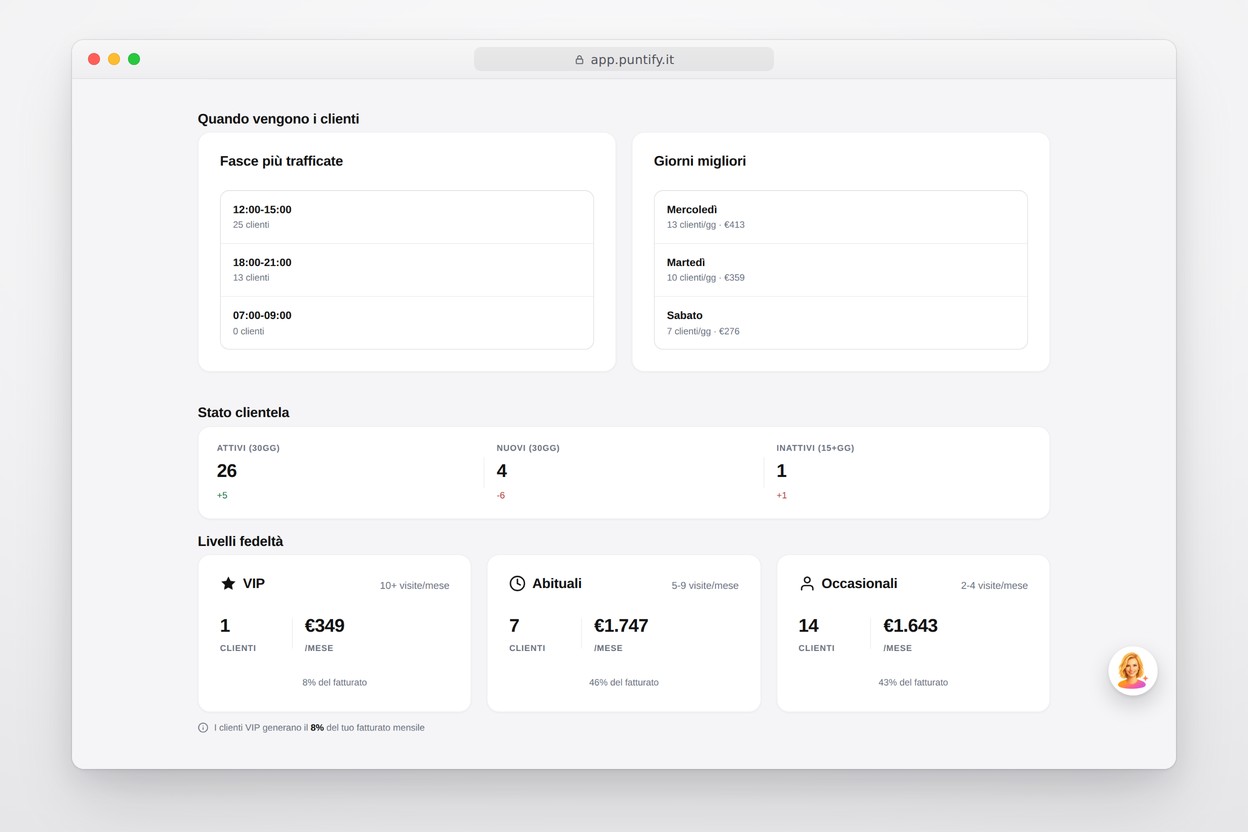Click the Occasionali revenue €1.643
The image size is (1248, 832).
point(910,626)
